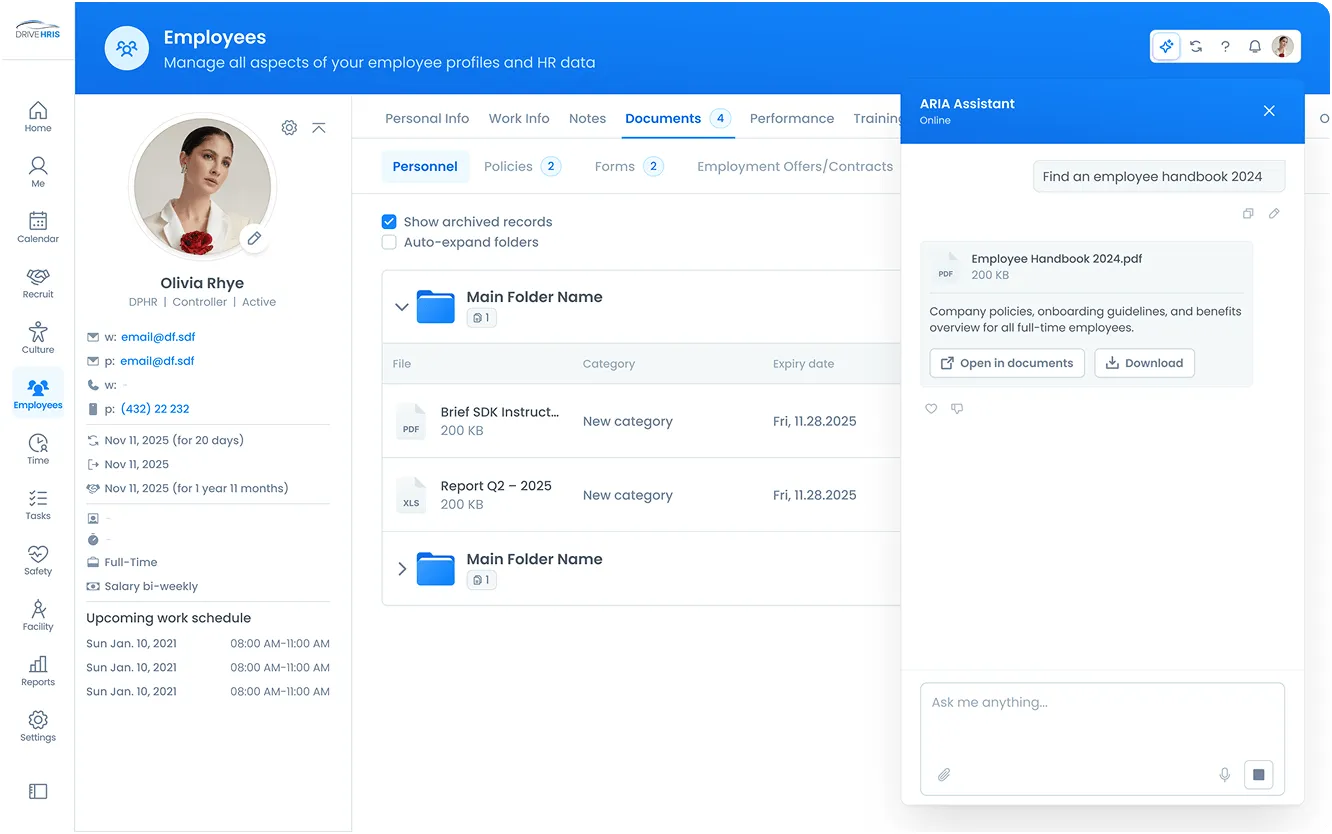
Task: Select the Documents tab
Action: coord(678,118)
